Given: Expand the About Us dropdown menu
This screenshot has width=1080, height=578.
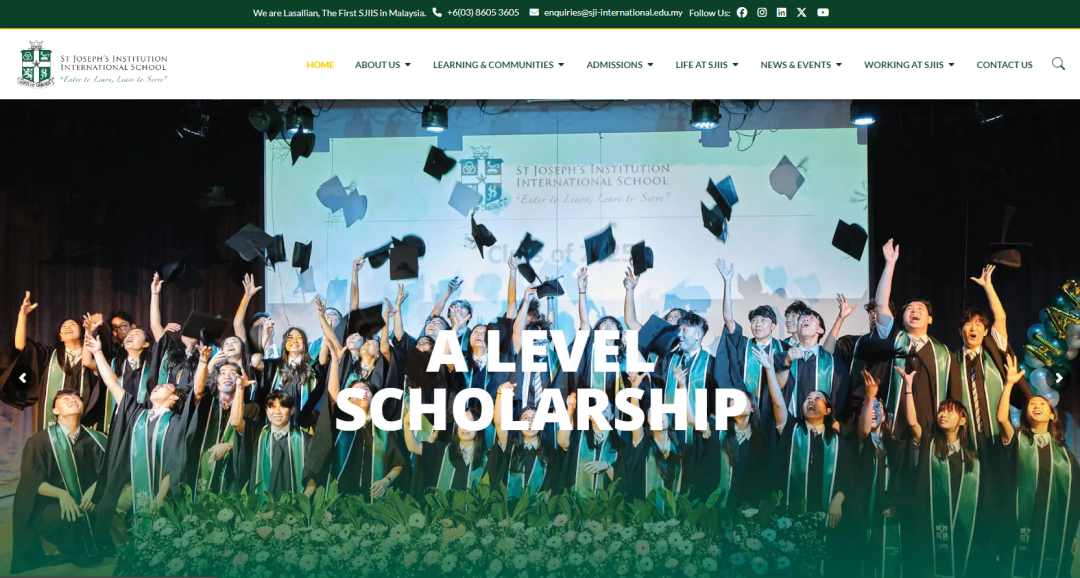Looking at the screenshot, I should tap(383, 65).
